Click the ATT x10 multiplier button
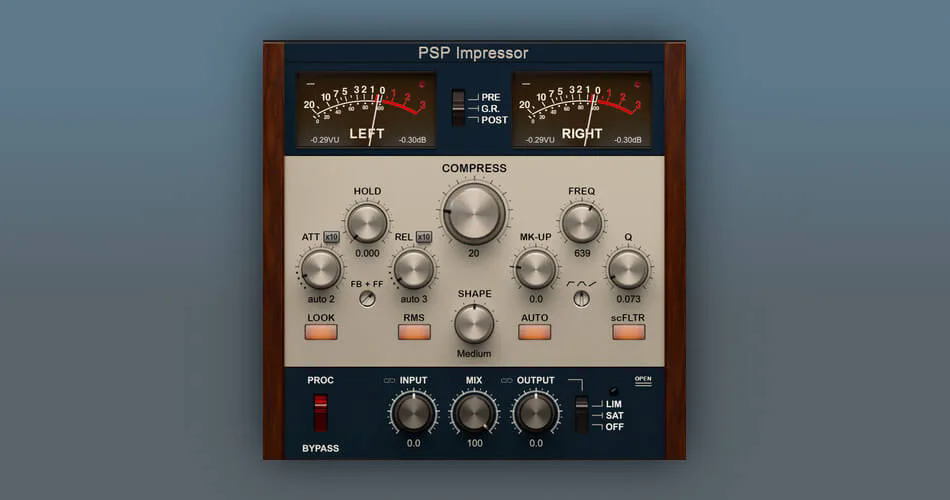Image resolution: width=950 pixels, height=500 pixels. tap(331, 237)
